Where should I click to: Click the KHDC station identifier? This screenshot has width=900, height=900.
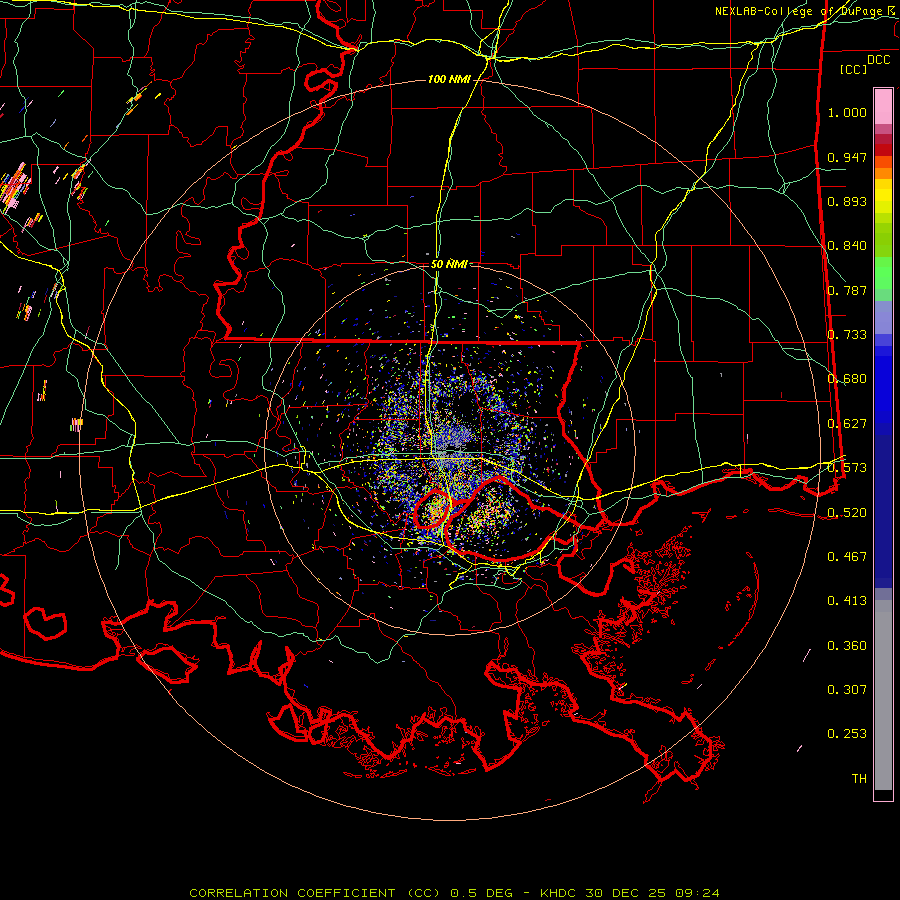coord(560,893)
